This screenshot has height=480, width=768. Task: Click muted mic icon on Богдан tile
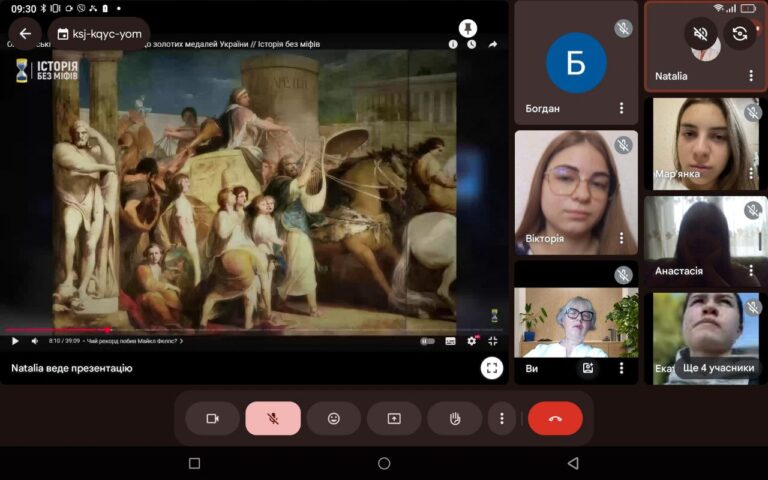[623, 28]
